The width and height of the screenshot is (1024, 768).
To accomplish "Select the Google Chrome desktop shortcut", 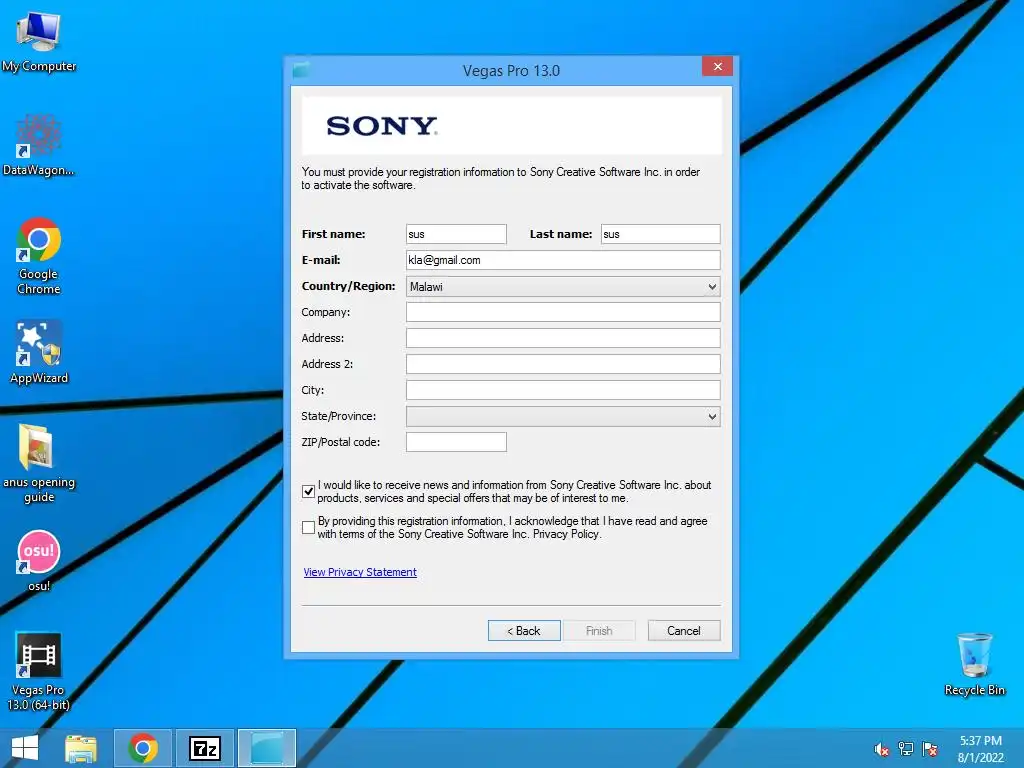I will click(x=39, y=256).
